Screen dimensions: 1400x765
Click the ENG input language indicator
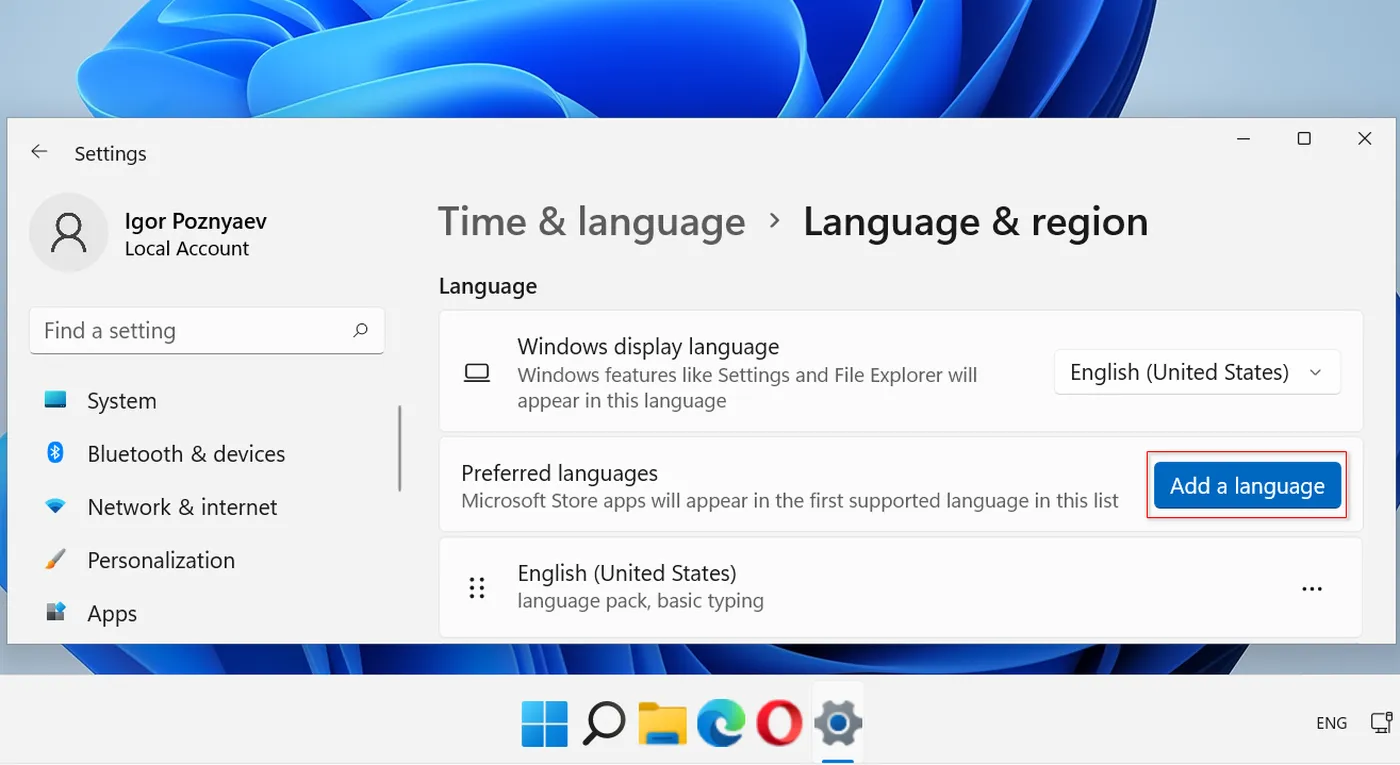[x=1331, y=723]
